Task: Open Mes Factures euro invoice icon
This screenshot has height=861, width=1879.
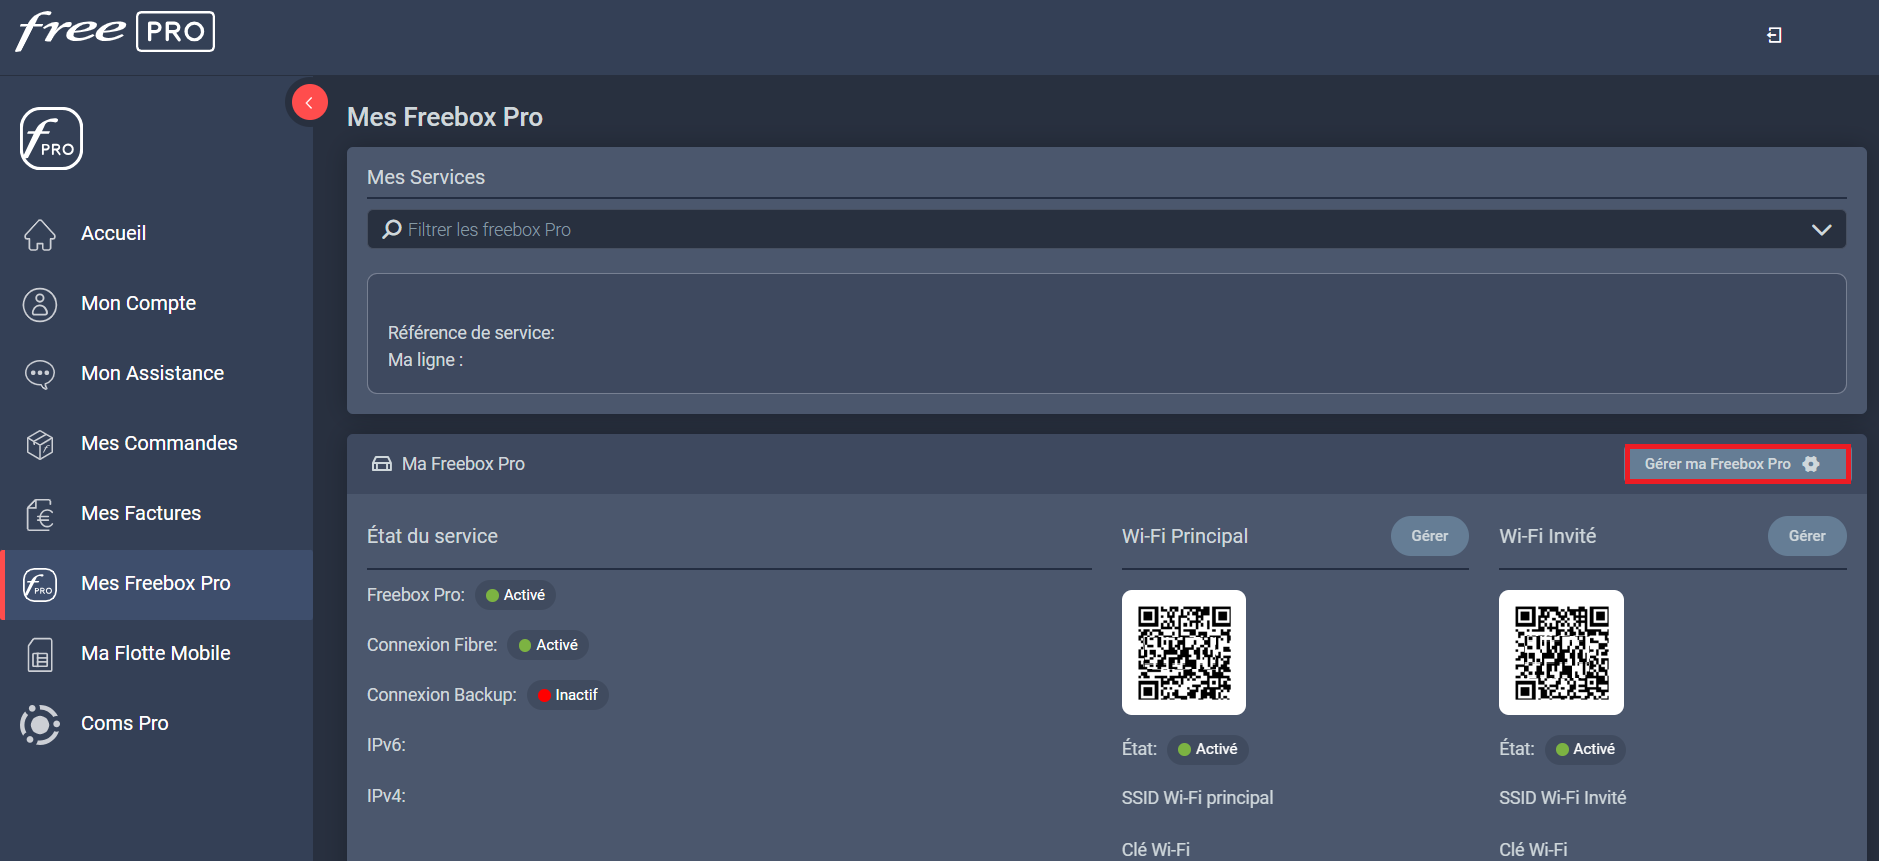Action: [x=40, y=514]
